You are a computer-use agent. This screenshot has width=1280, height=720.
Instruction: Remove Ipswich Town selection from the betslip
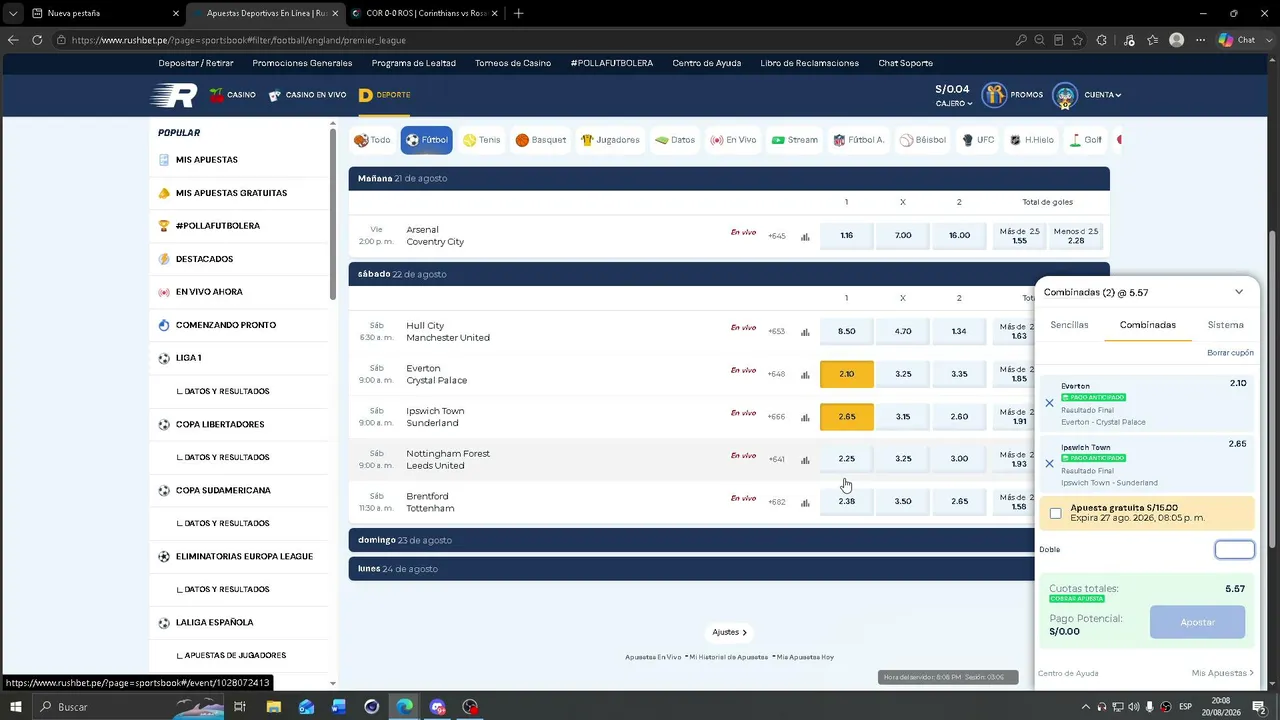pos(1049,464)
